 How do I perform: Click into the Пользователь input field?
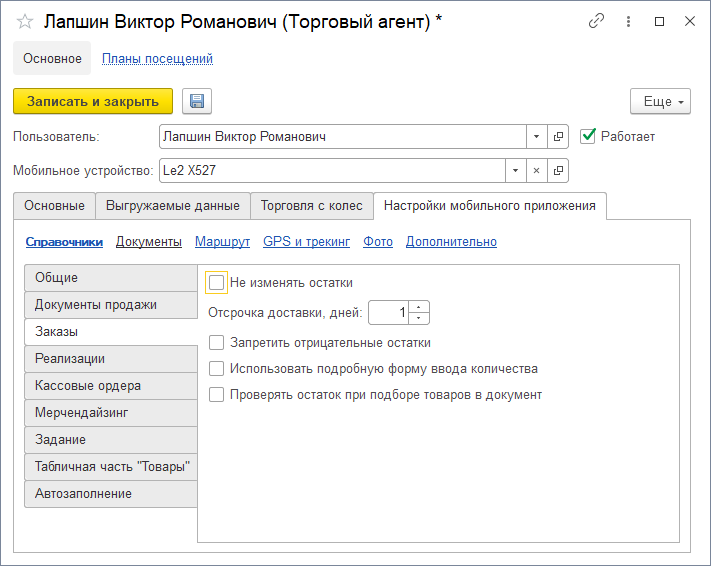[343, 137]
